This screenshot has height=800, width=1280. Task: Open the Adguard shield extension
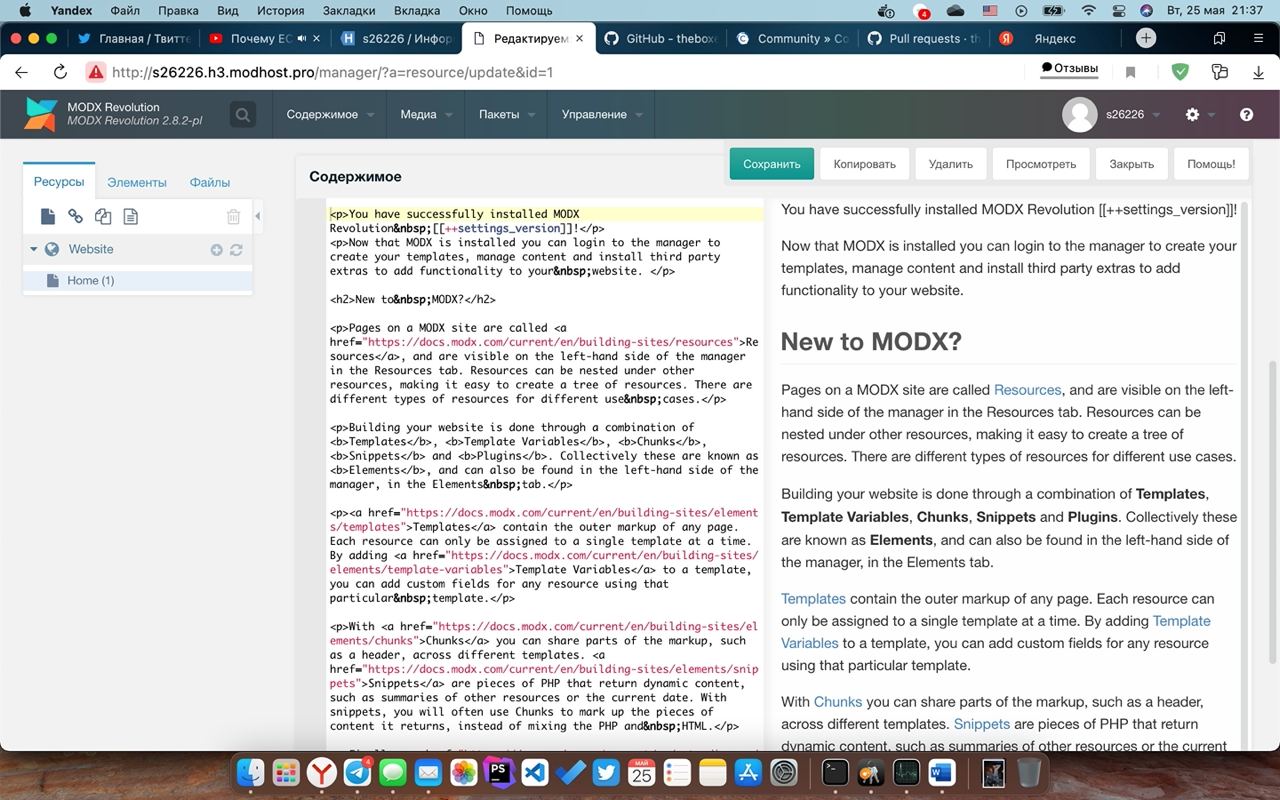1180,72
